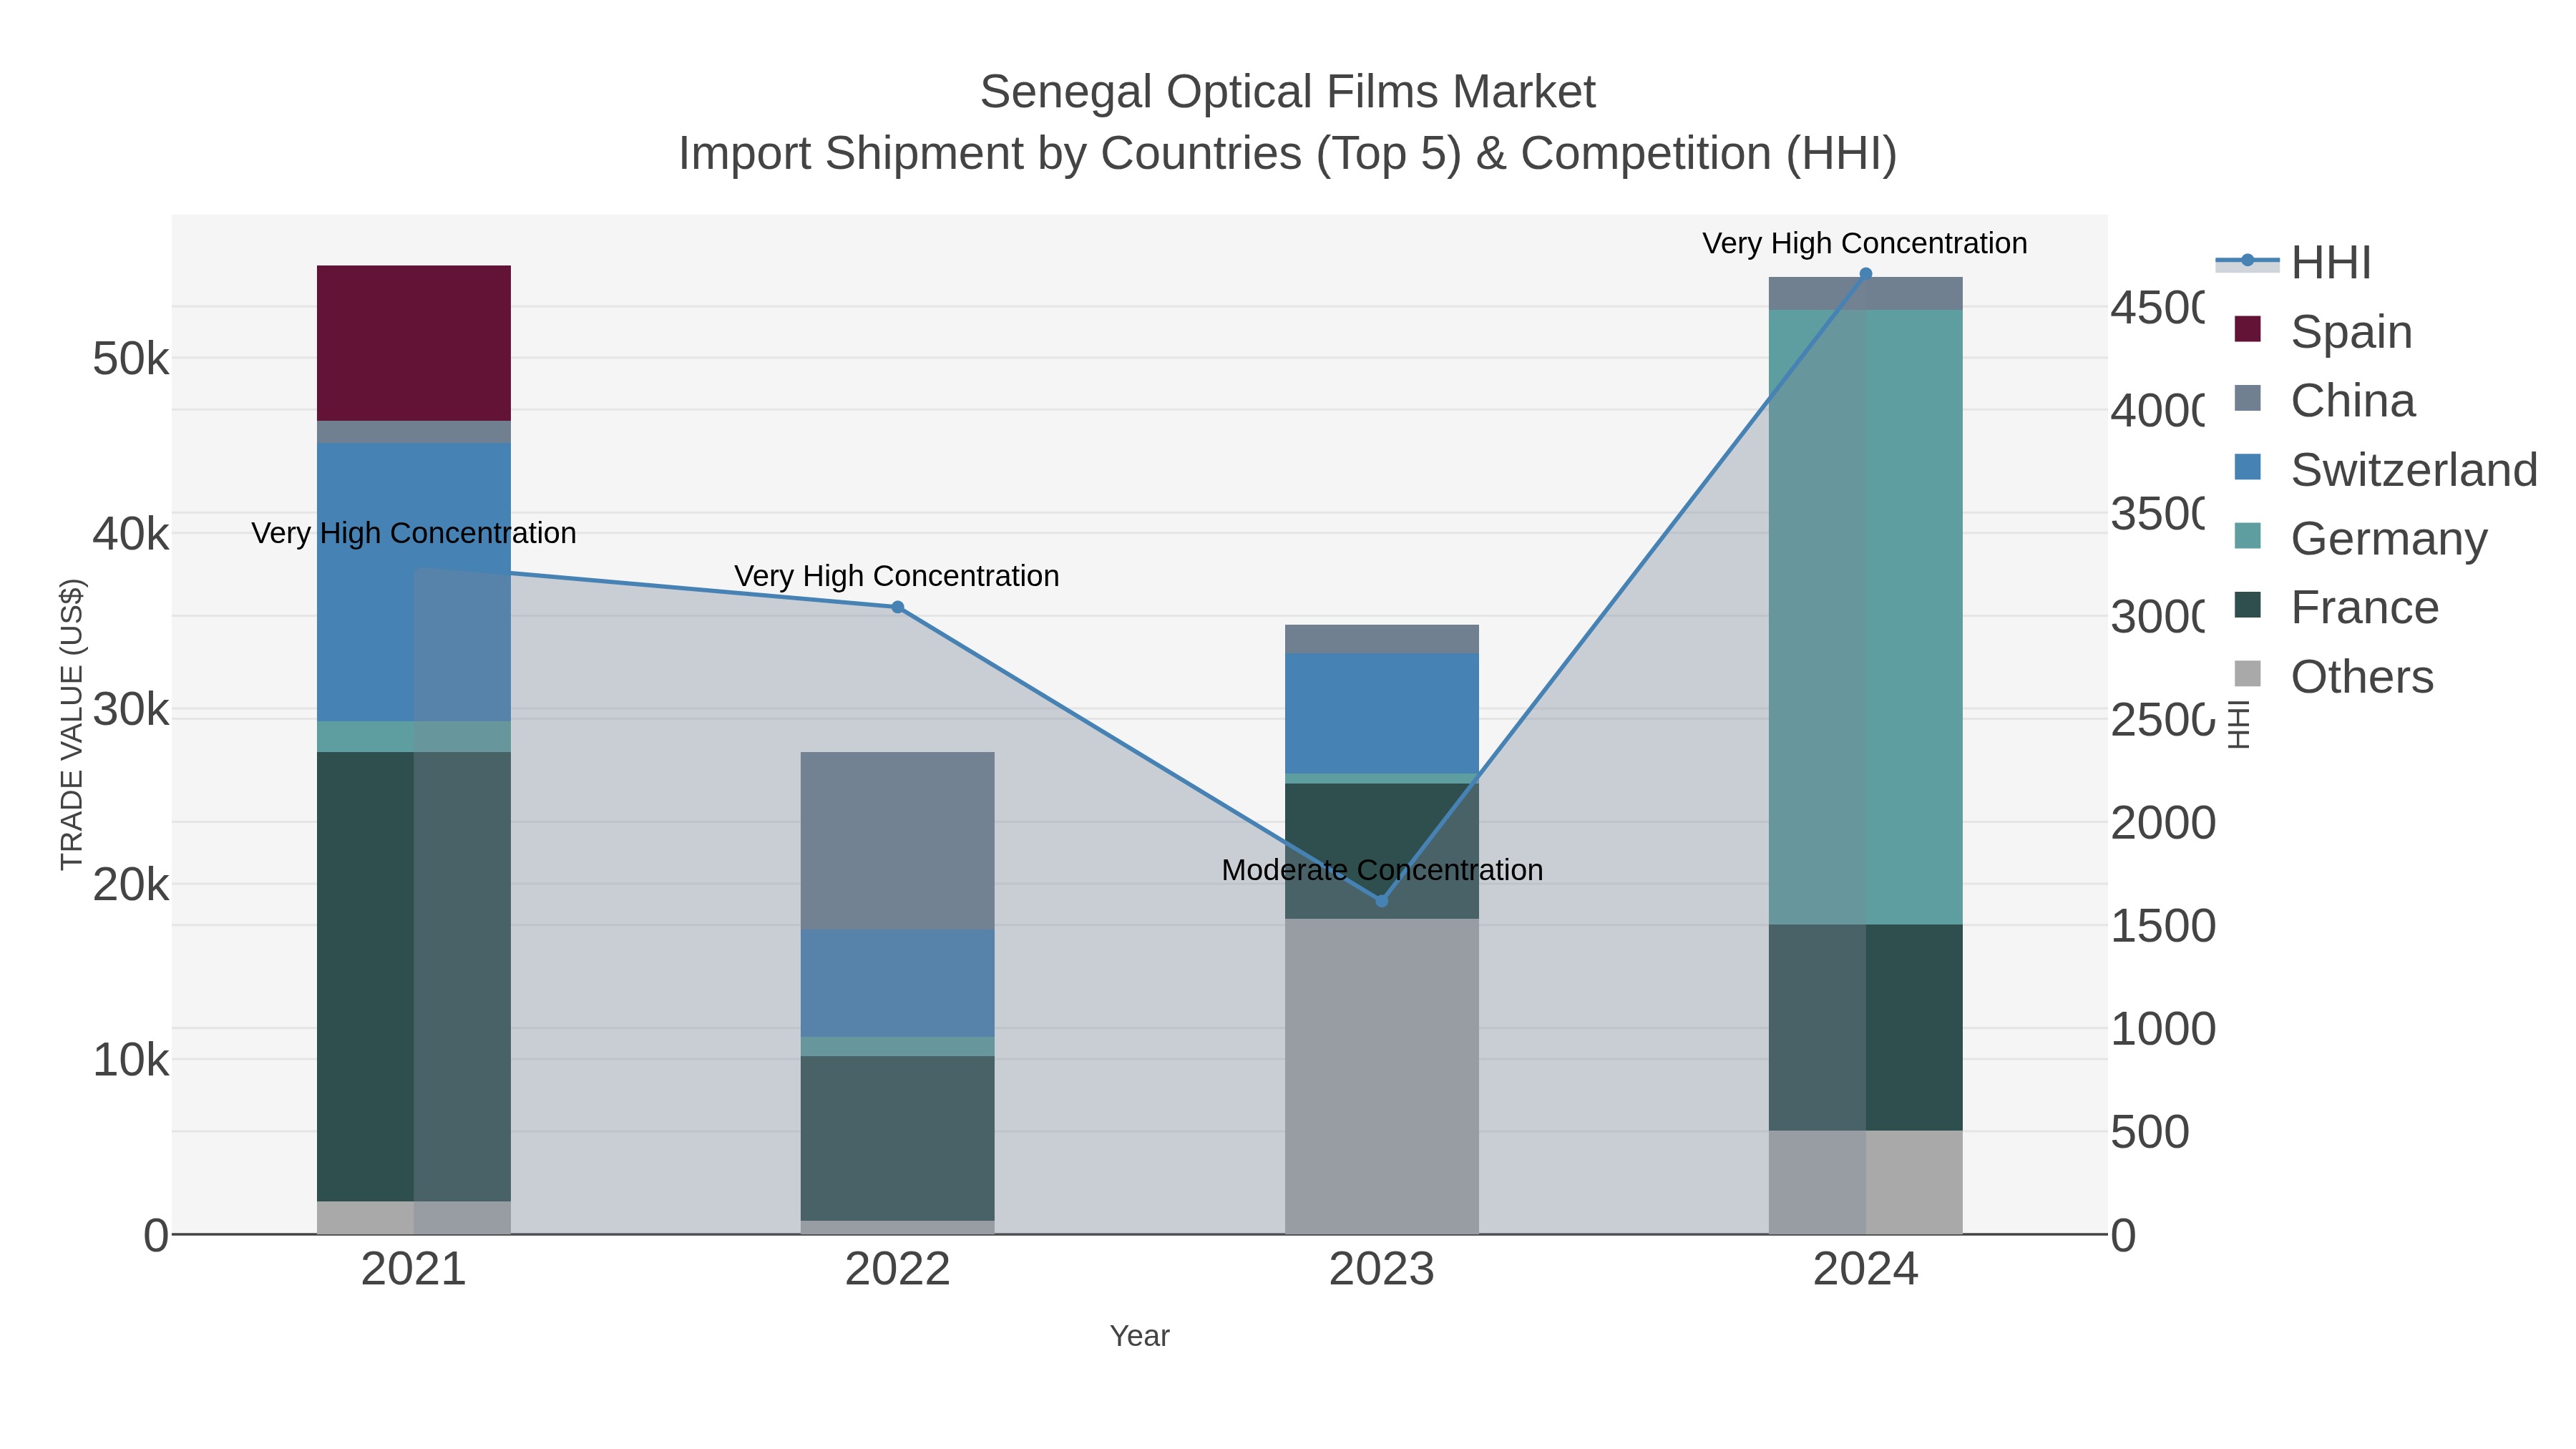Click the 'Very High Concentration' label above 2024
This screenshot has height=1449, width=2576.
[1865, 243]
